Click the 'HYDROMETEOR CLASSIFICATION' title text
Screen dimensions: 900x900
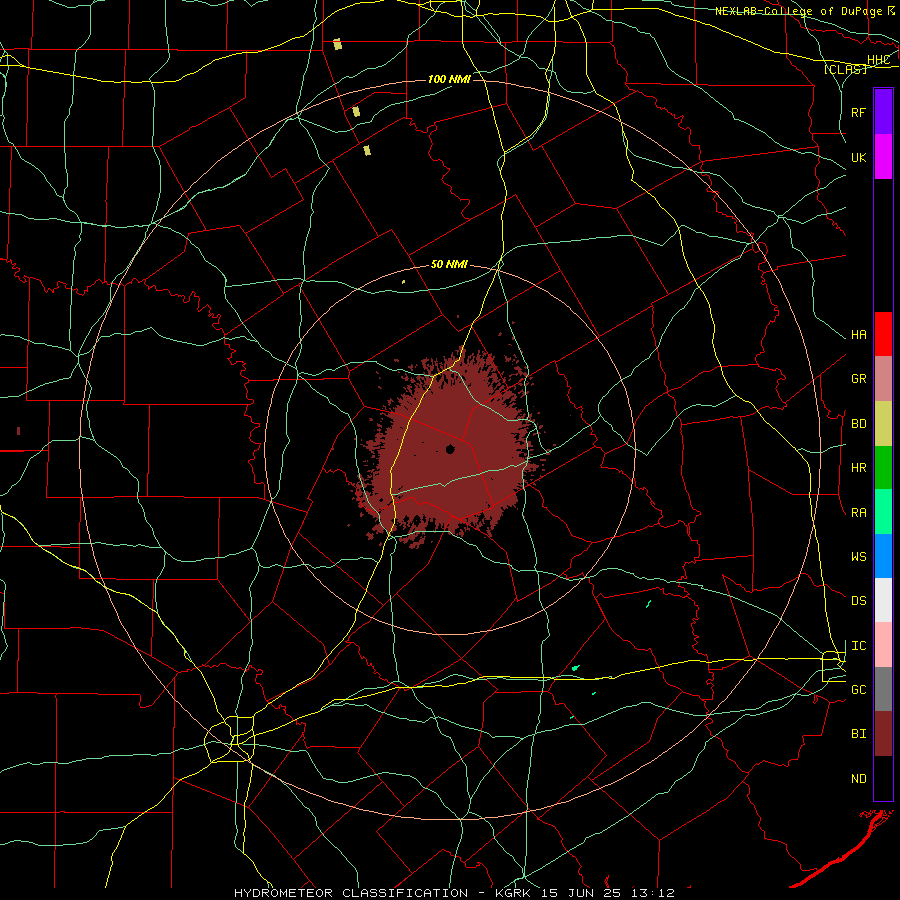click(x=351, y=893)
